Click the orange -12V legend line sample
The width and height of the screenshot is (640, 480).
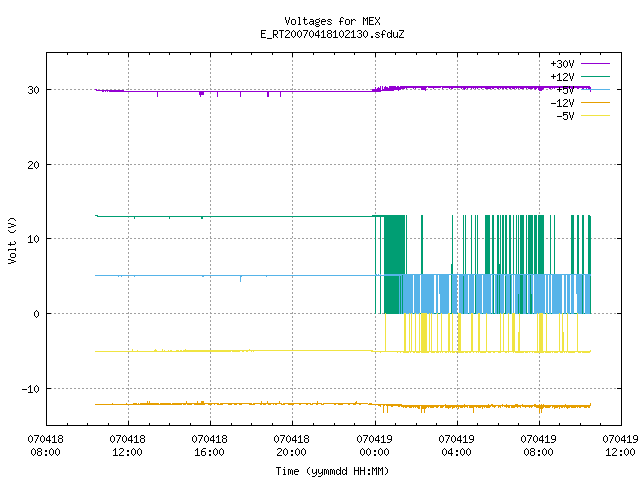click(595, 102)
